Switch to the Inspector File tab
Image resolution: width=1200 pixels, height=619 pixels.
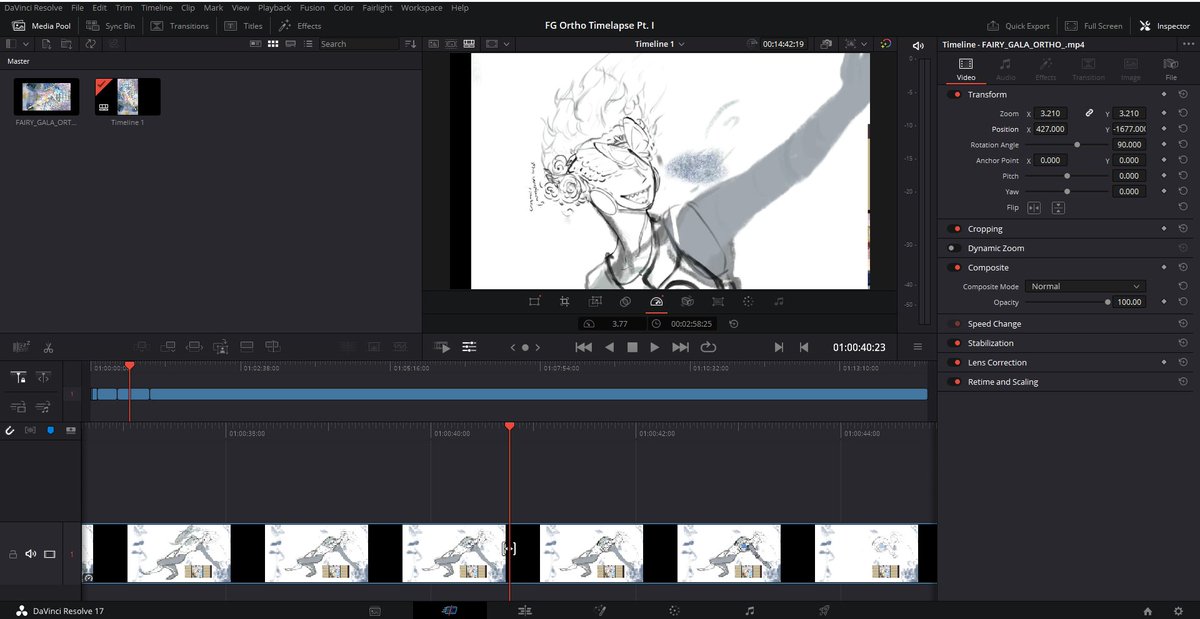[1171, 69]
